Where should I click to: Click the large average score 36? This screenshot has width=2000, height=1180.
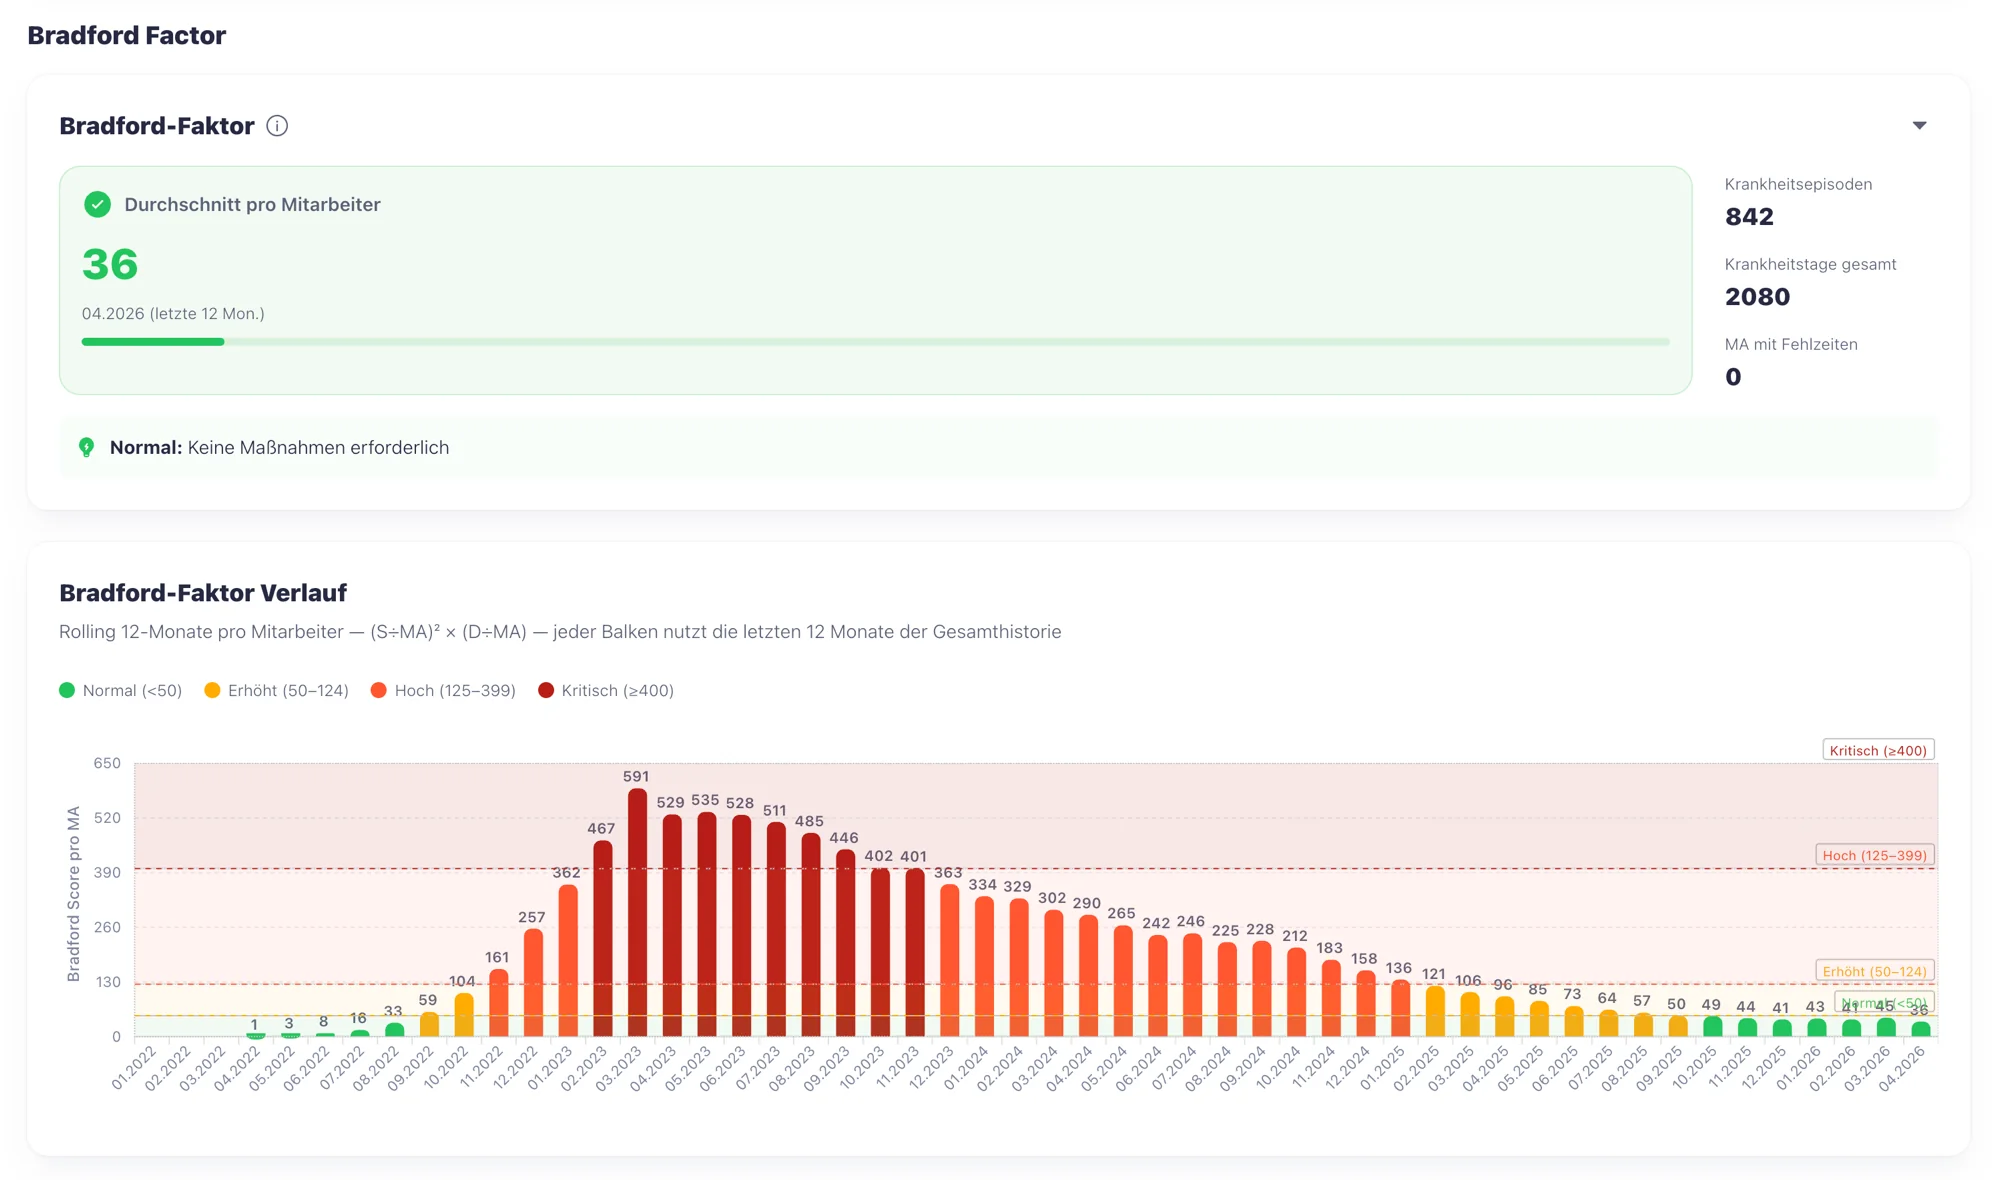tap(110, 265)
